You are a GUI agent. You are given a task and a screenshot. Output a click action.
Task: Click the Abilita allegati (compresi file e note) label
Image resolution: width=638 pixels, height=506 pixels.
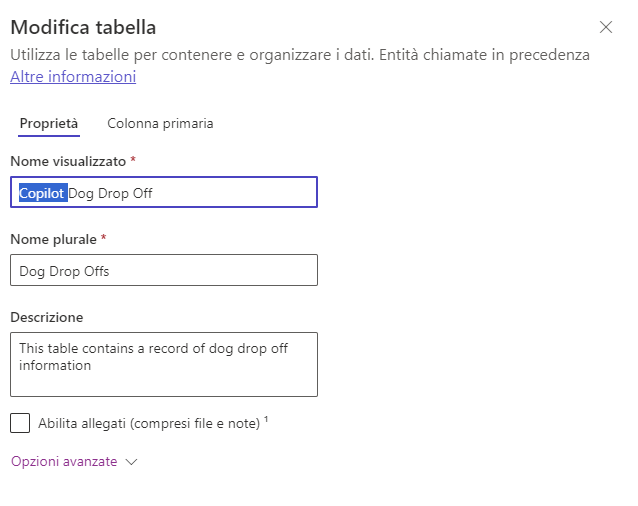(149, 423)
